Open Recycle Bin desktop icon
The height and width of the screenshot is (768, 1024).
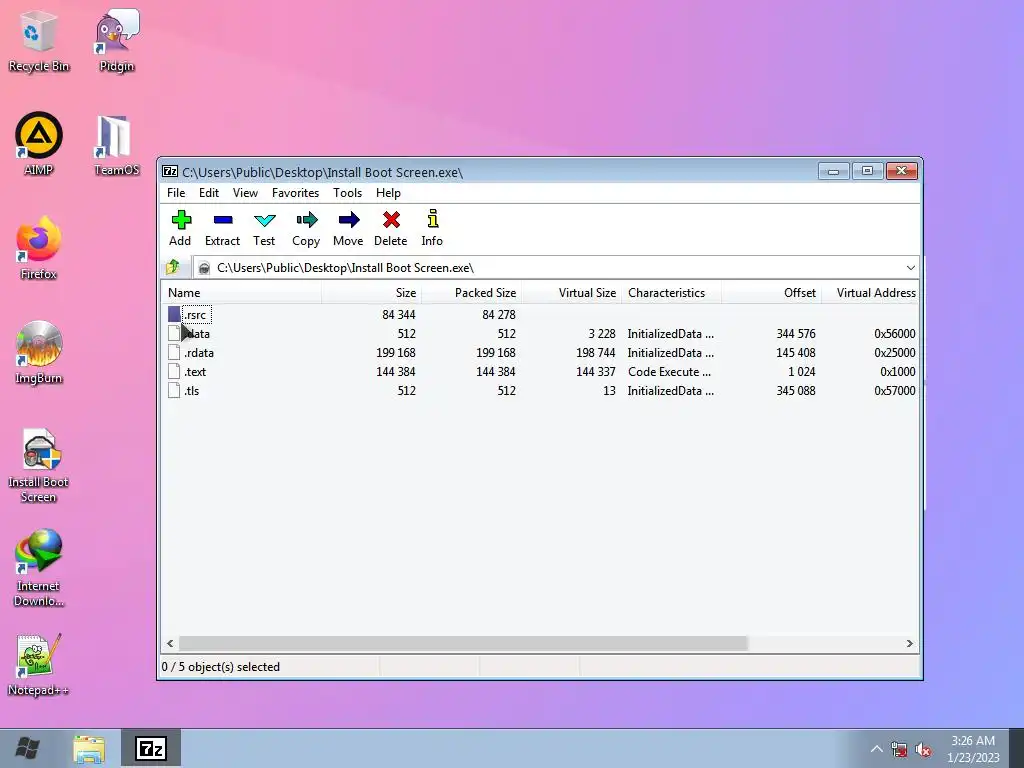click(x=39, y=40)
